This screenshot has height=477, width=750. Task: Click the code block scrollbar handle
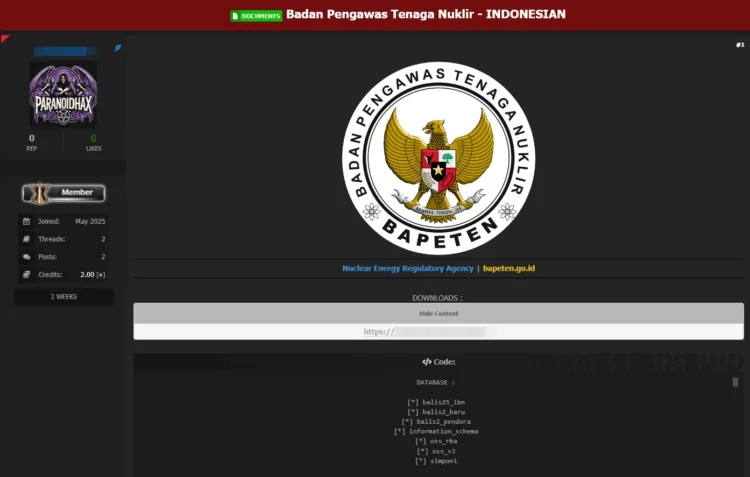pyautogui.click(x=735, y=382)
